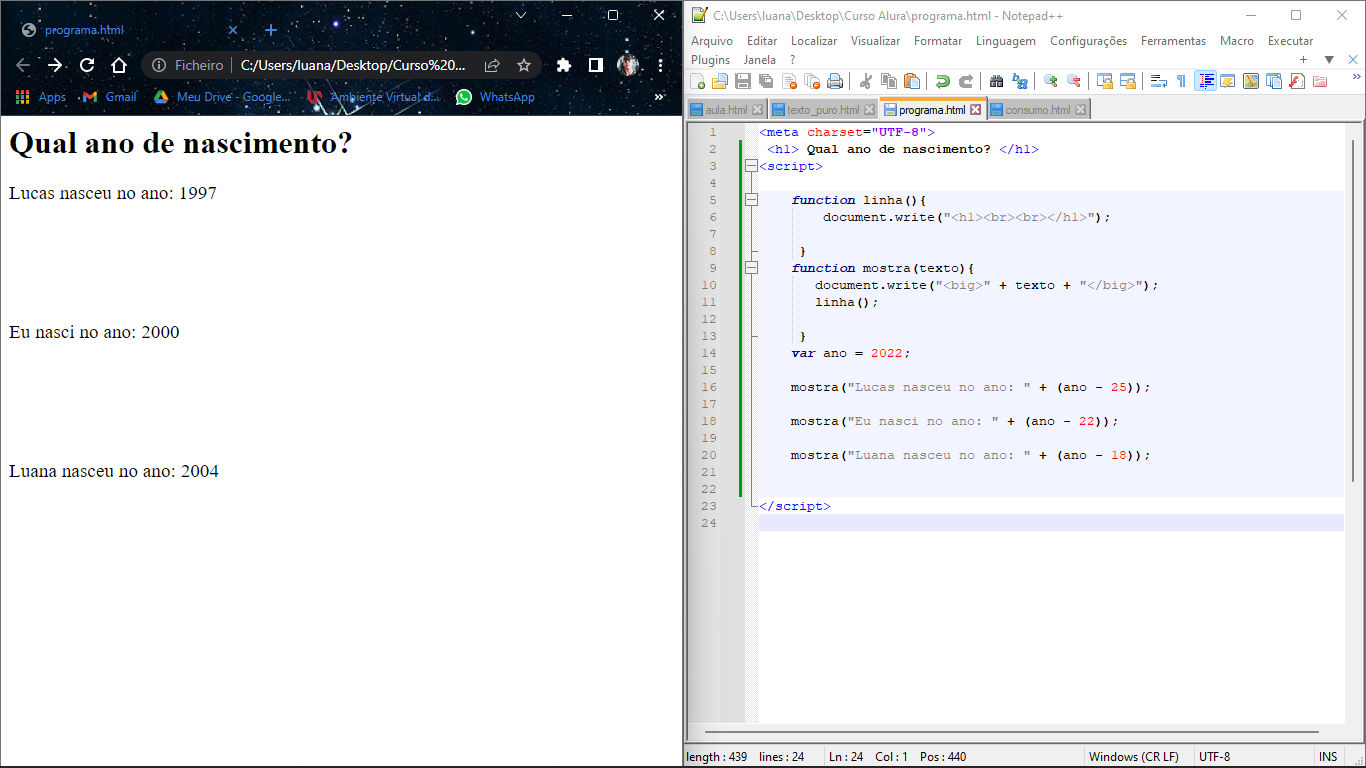Click the Chrome forward arrow

54,65
